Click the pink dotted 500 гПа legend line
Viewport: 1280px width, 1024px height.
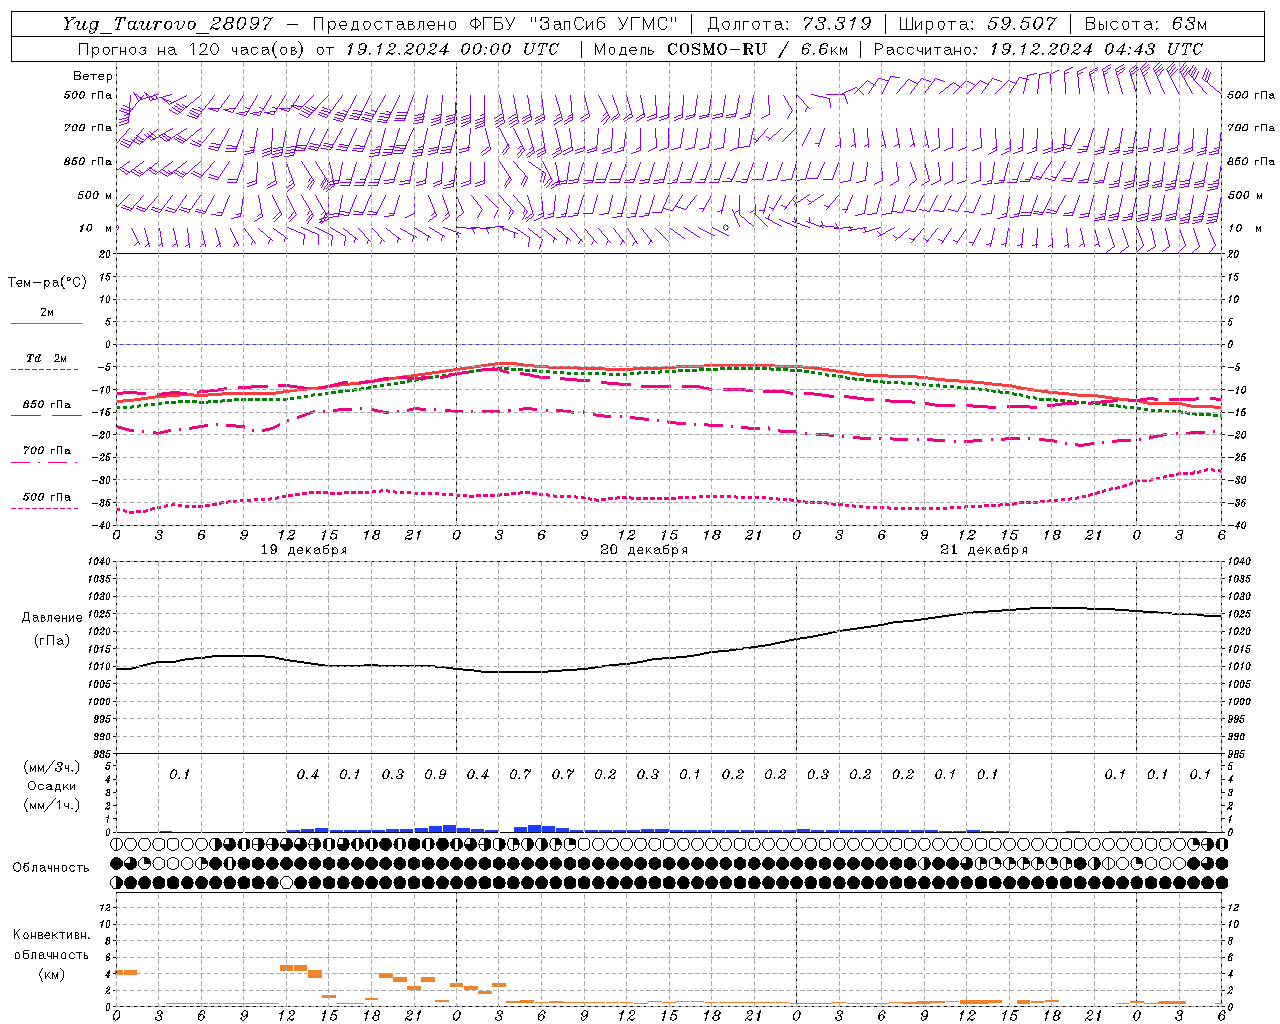point(45,508)
